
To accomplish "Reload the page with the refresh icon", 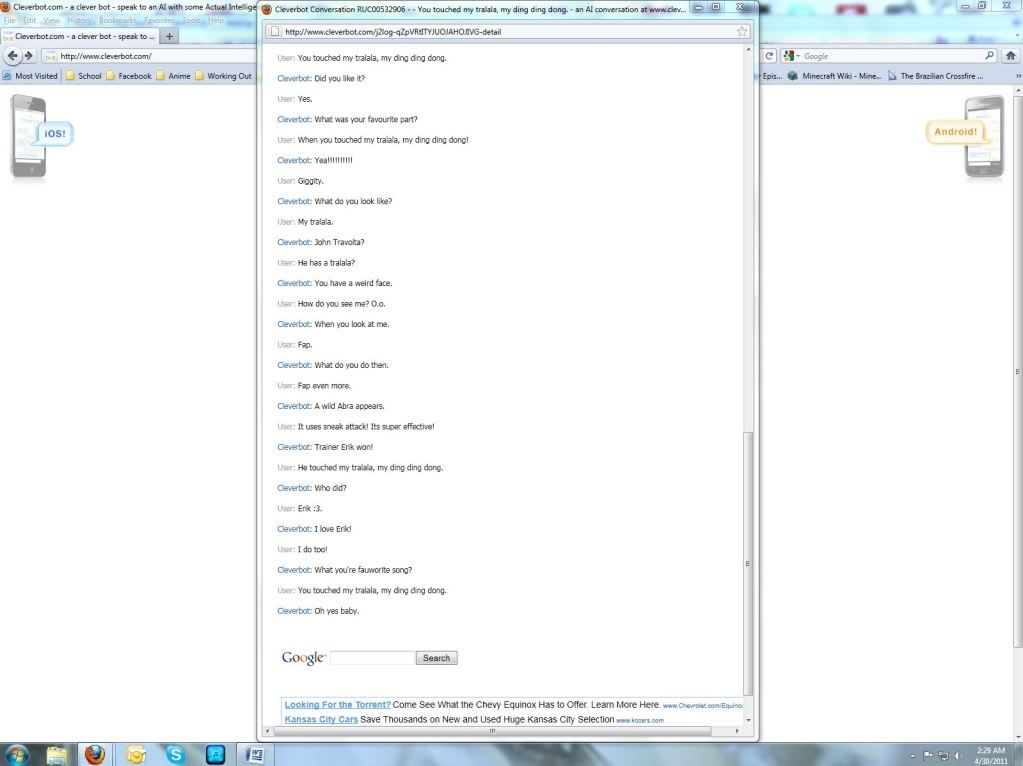I will [x=770, y=56].
